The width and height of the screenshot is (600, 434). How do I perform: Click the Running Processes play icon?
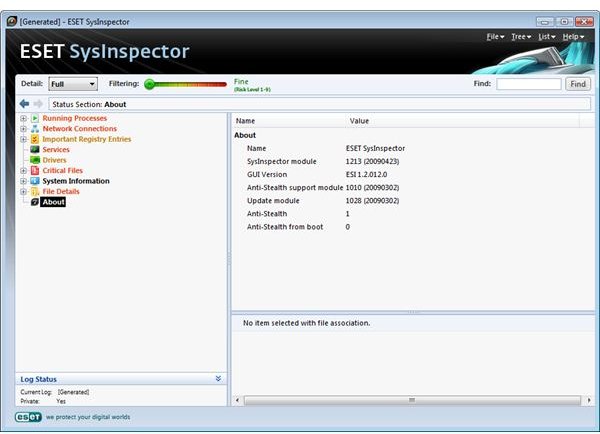click(x=35, y=118)
